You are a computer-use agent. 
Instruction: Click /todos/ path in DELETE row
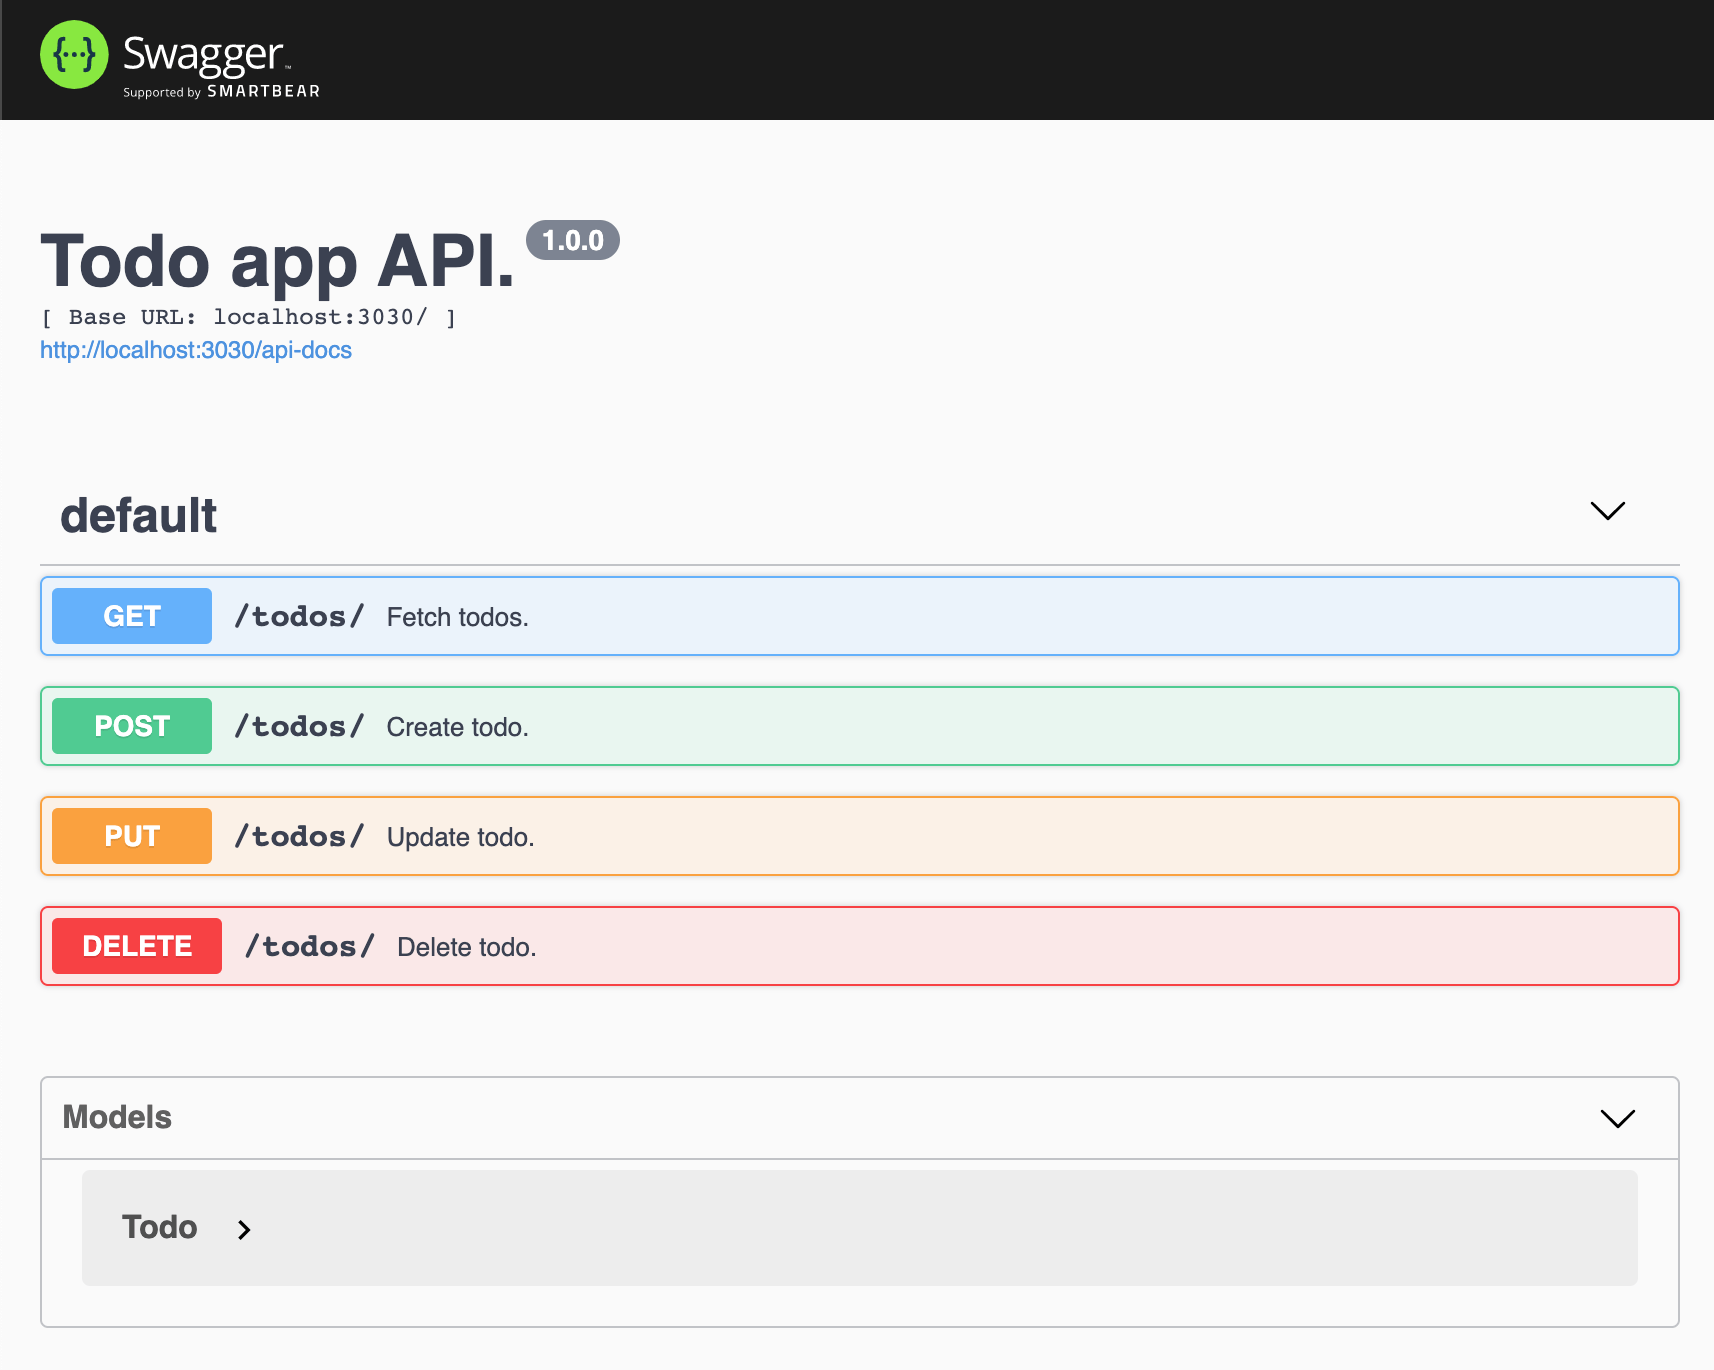click(310, 946)
